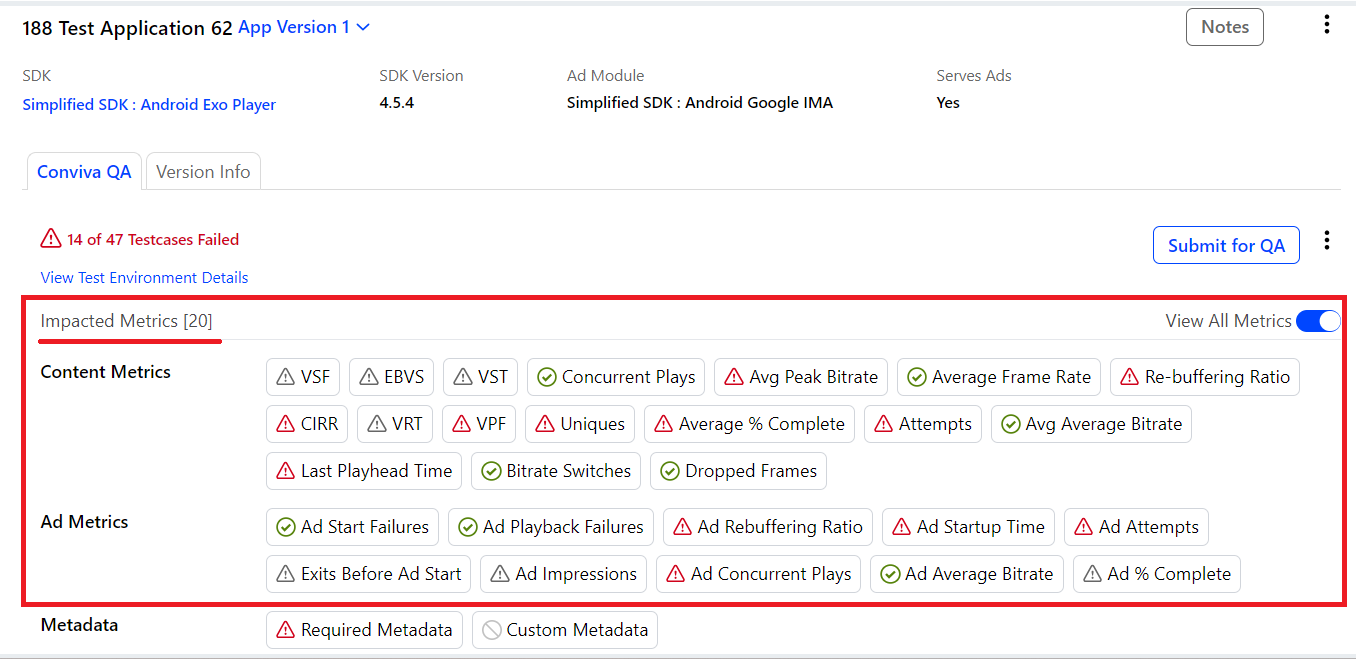This screenshot has width=1356, height=659.
Task: Click the Notes button
Action: (x=1224, y=27)
